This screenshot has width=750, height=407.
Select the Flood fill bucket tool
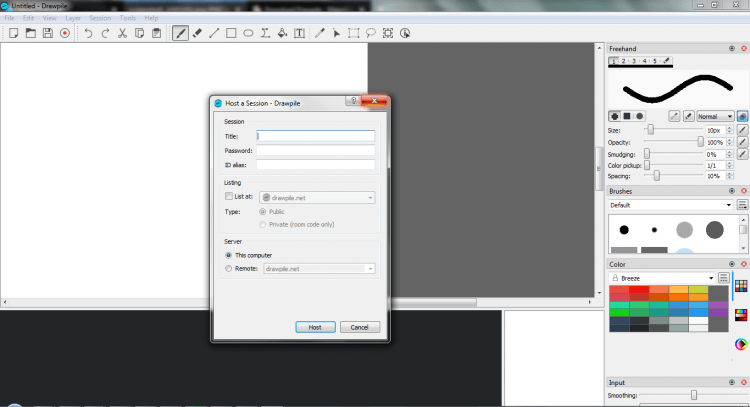(x=282, y=33)
